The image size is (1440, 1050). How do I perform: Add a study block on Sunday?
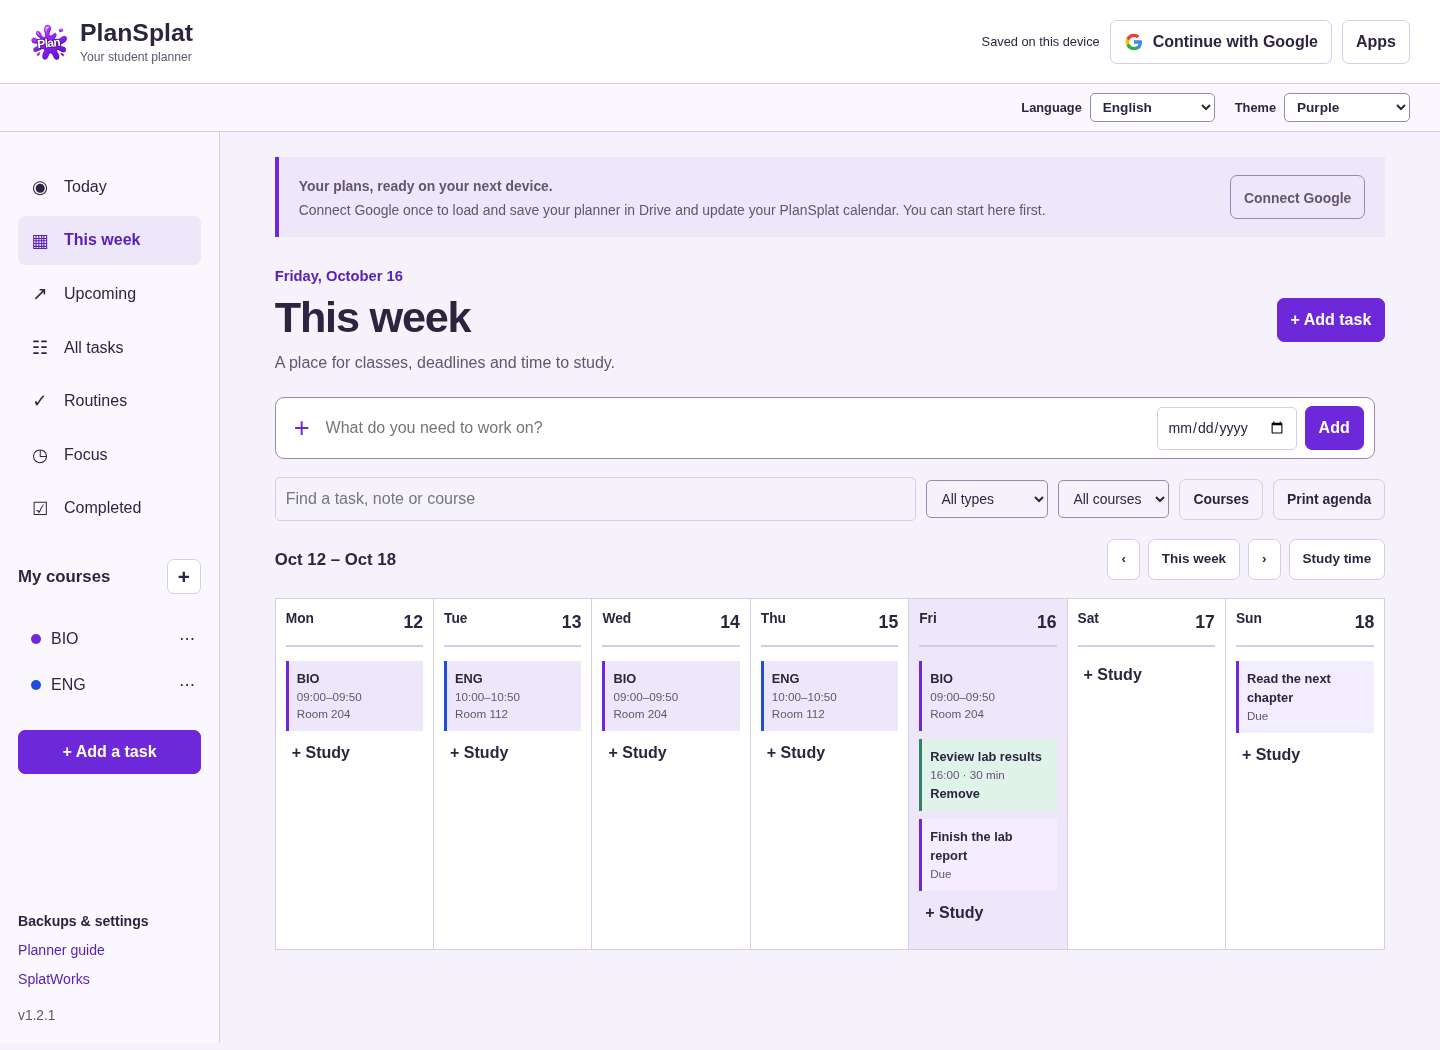1271,755
